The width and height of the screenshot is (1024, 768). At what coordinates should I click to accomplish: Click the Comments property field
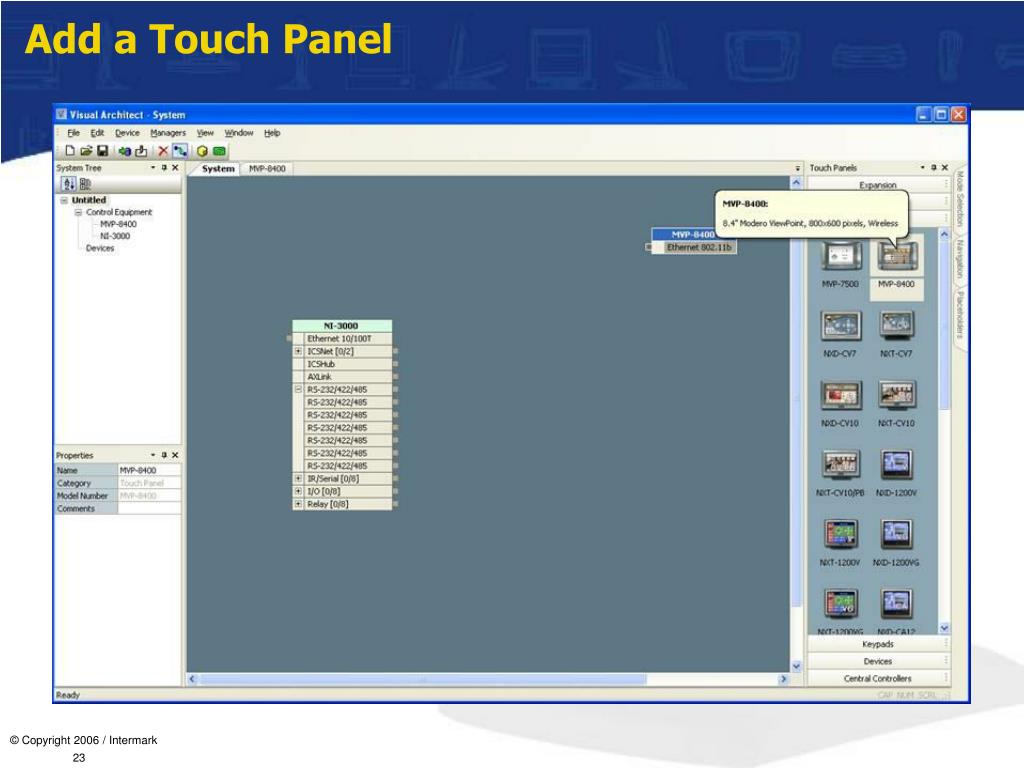(149, 509)
